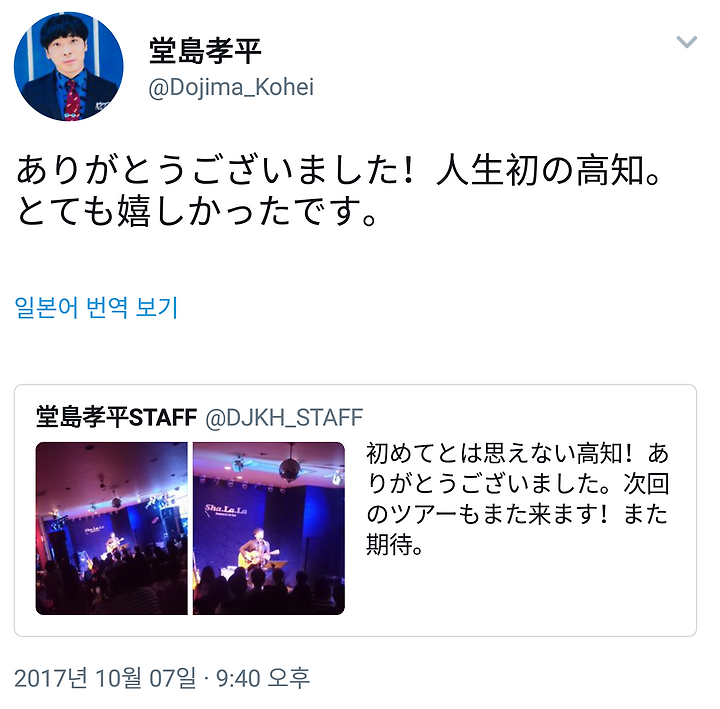Click the Sha.La.La sign in right photo
720x709 pixels.
click(x=226, y=509)
